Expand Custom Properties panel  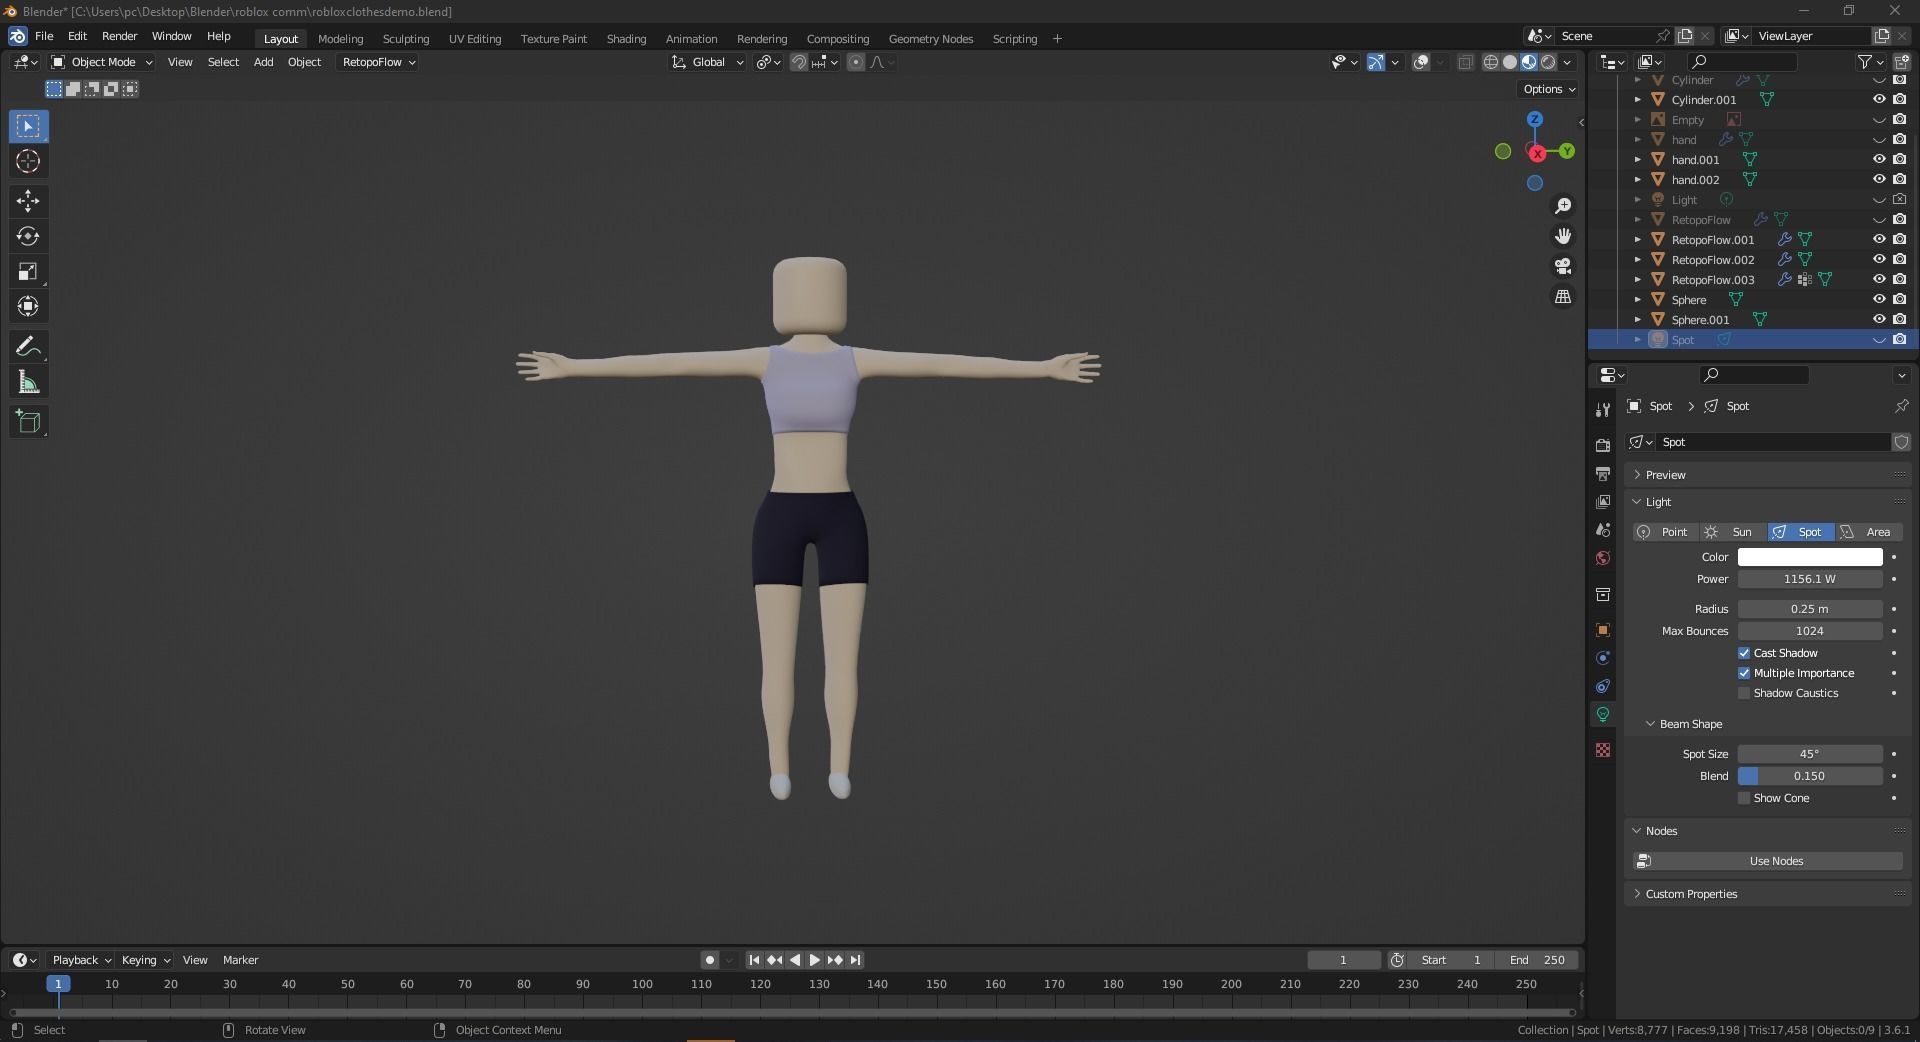tap(1691, 894)
